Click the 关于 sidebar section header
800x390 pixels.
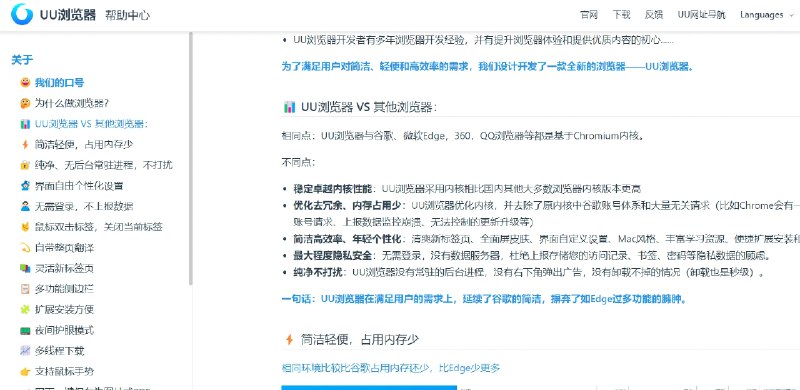point(22,60)
